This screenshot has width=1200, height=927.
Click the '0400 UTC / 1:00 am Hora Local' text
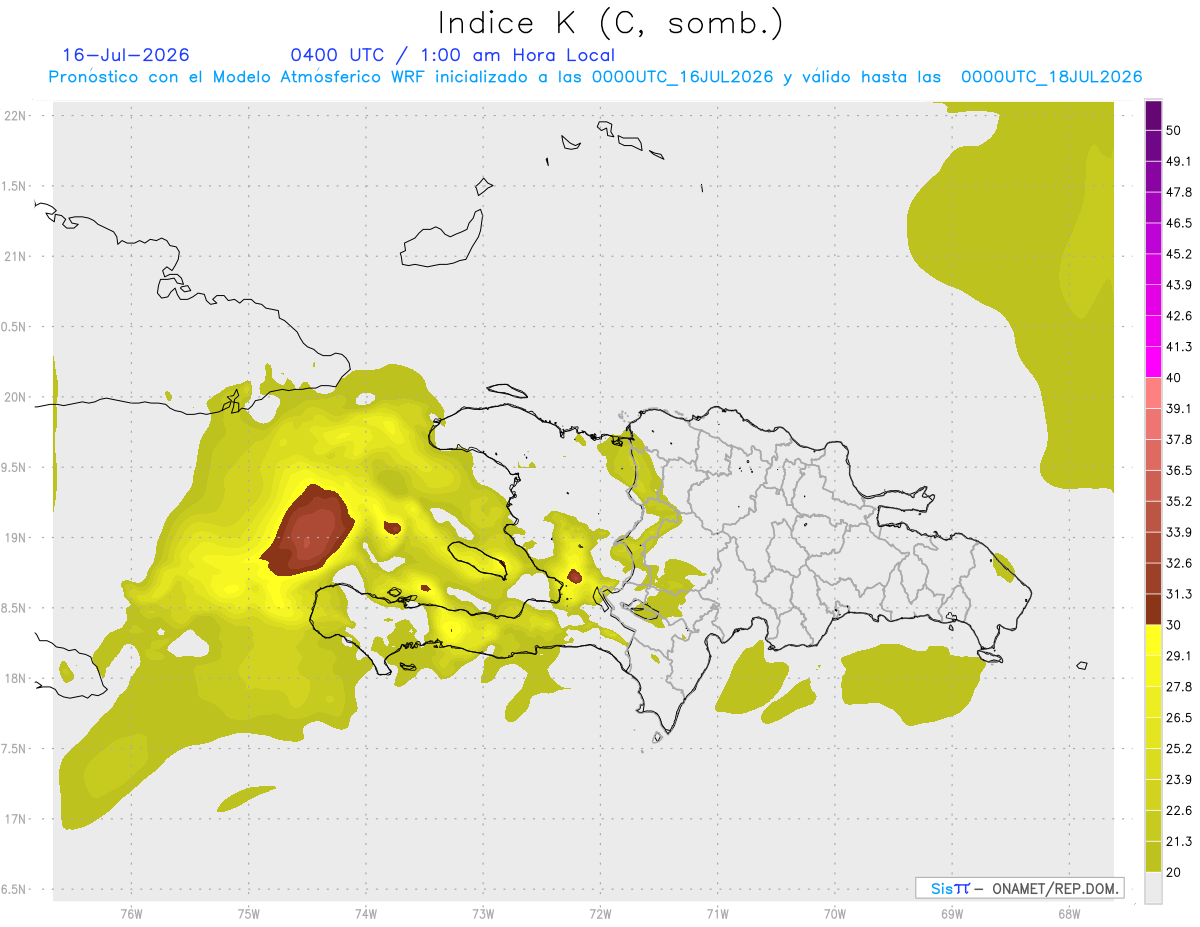(452, 55)
